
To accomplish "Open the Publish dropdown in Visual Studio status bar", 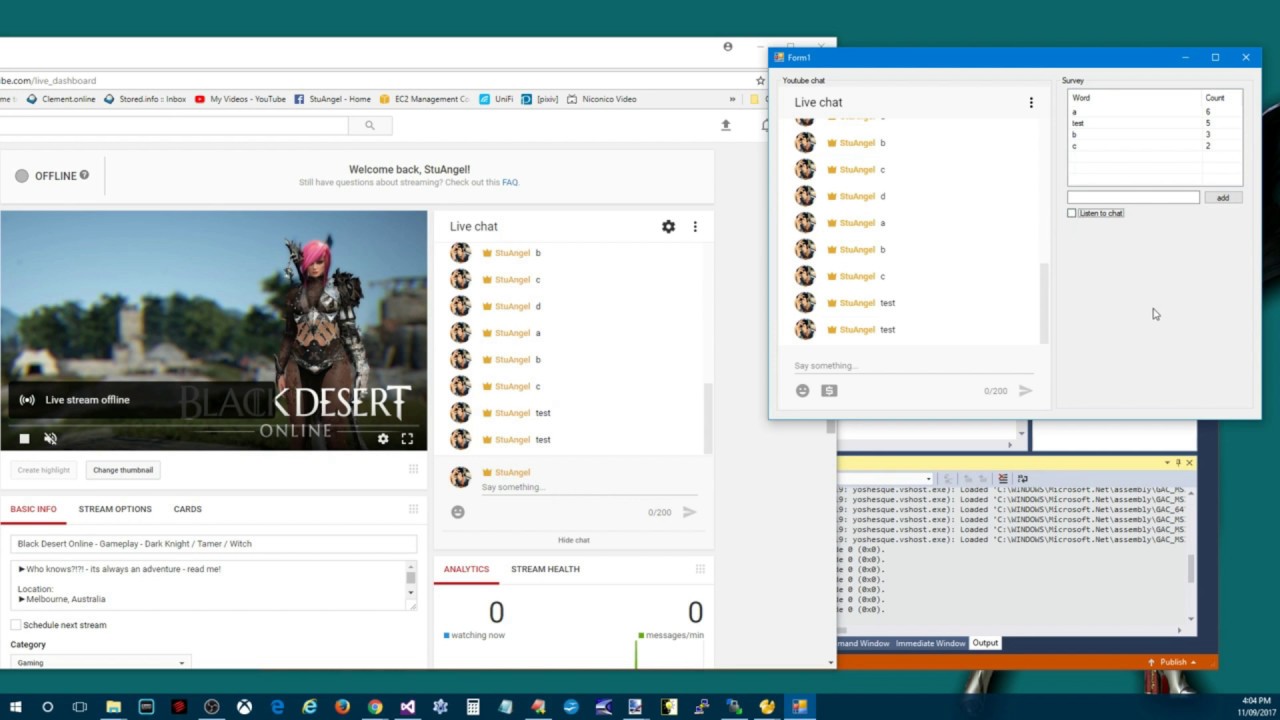I will coord(1172,662).
